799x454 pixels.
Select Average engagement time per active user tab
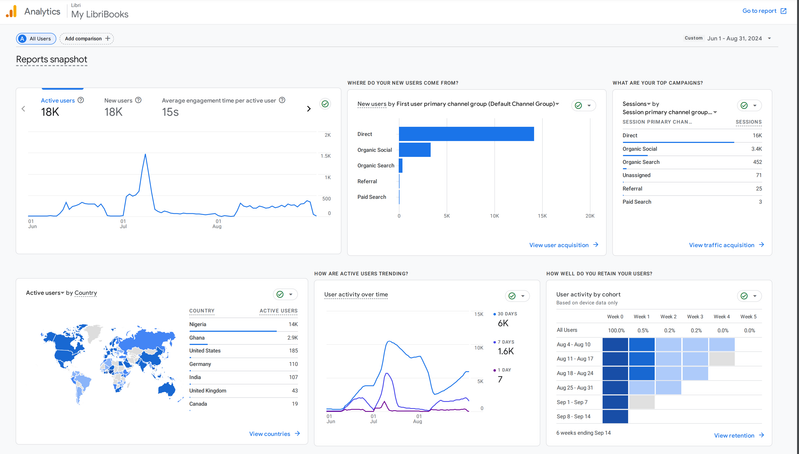tap(223, 107)
